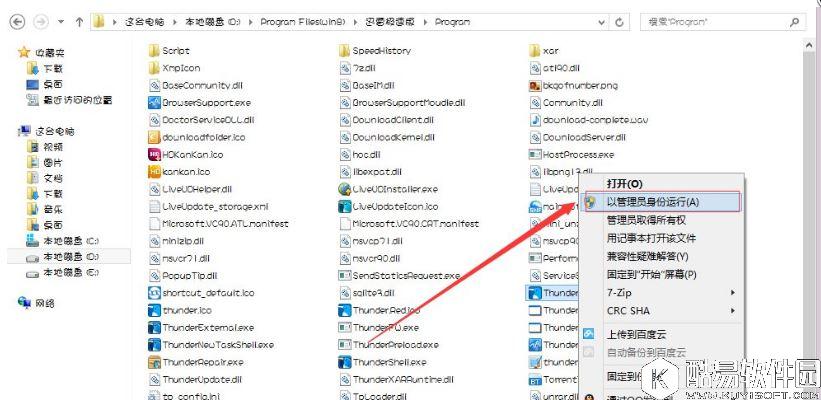Select the ThunderRepair.exe toolbox icon
821x400 pixels.
coord(154,362)
